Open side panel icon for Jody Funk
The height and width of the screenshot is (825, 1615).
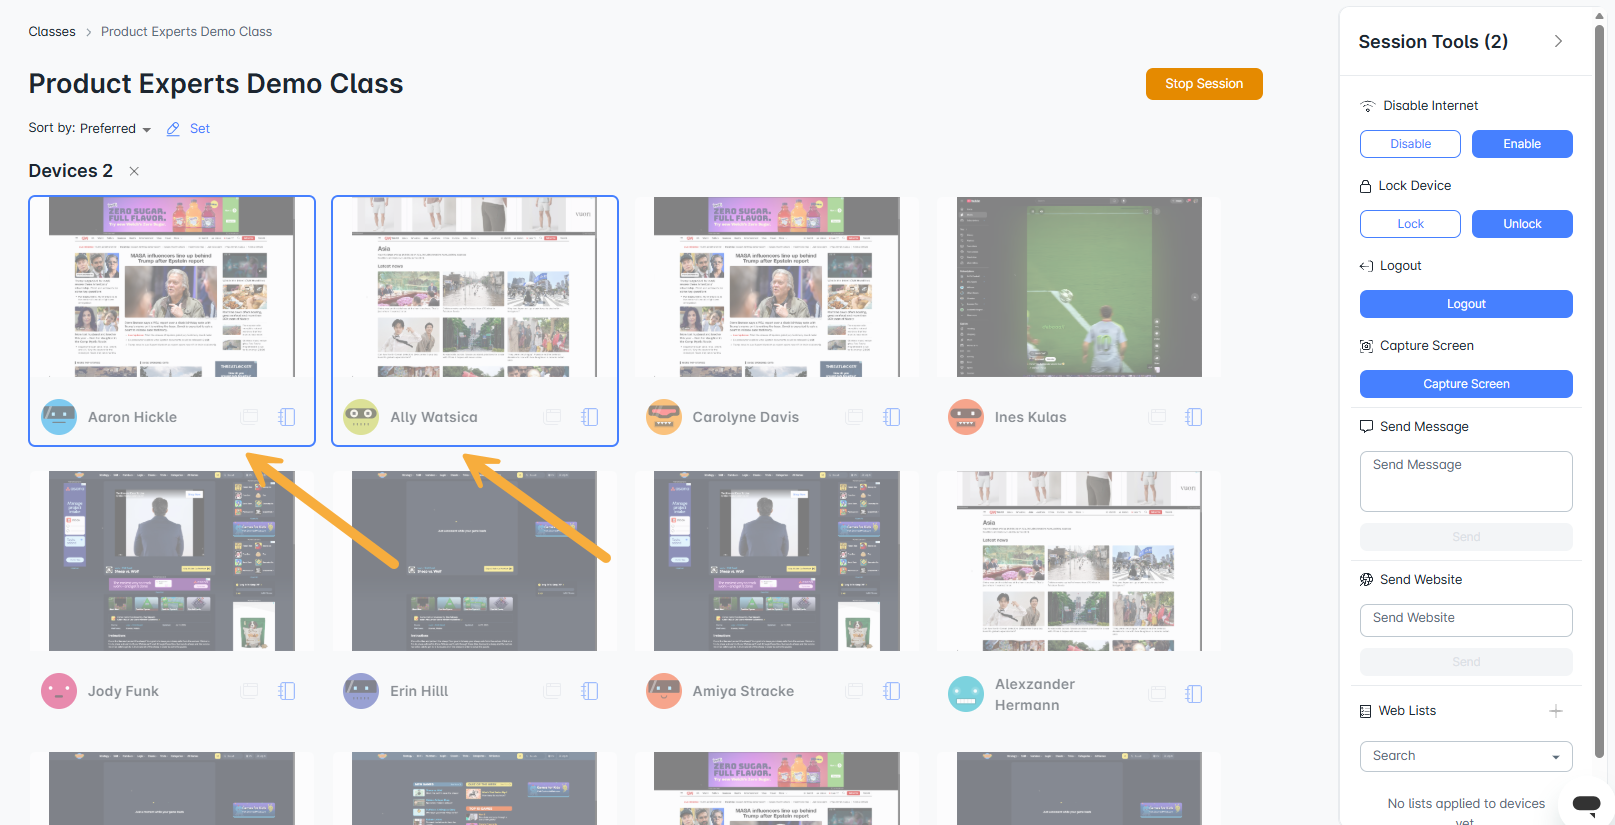(x=287, y=691)
